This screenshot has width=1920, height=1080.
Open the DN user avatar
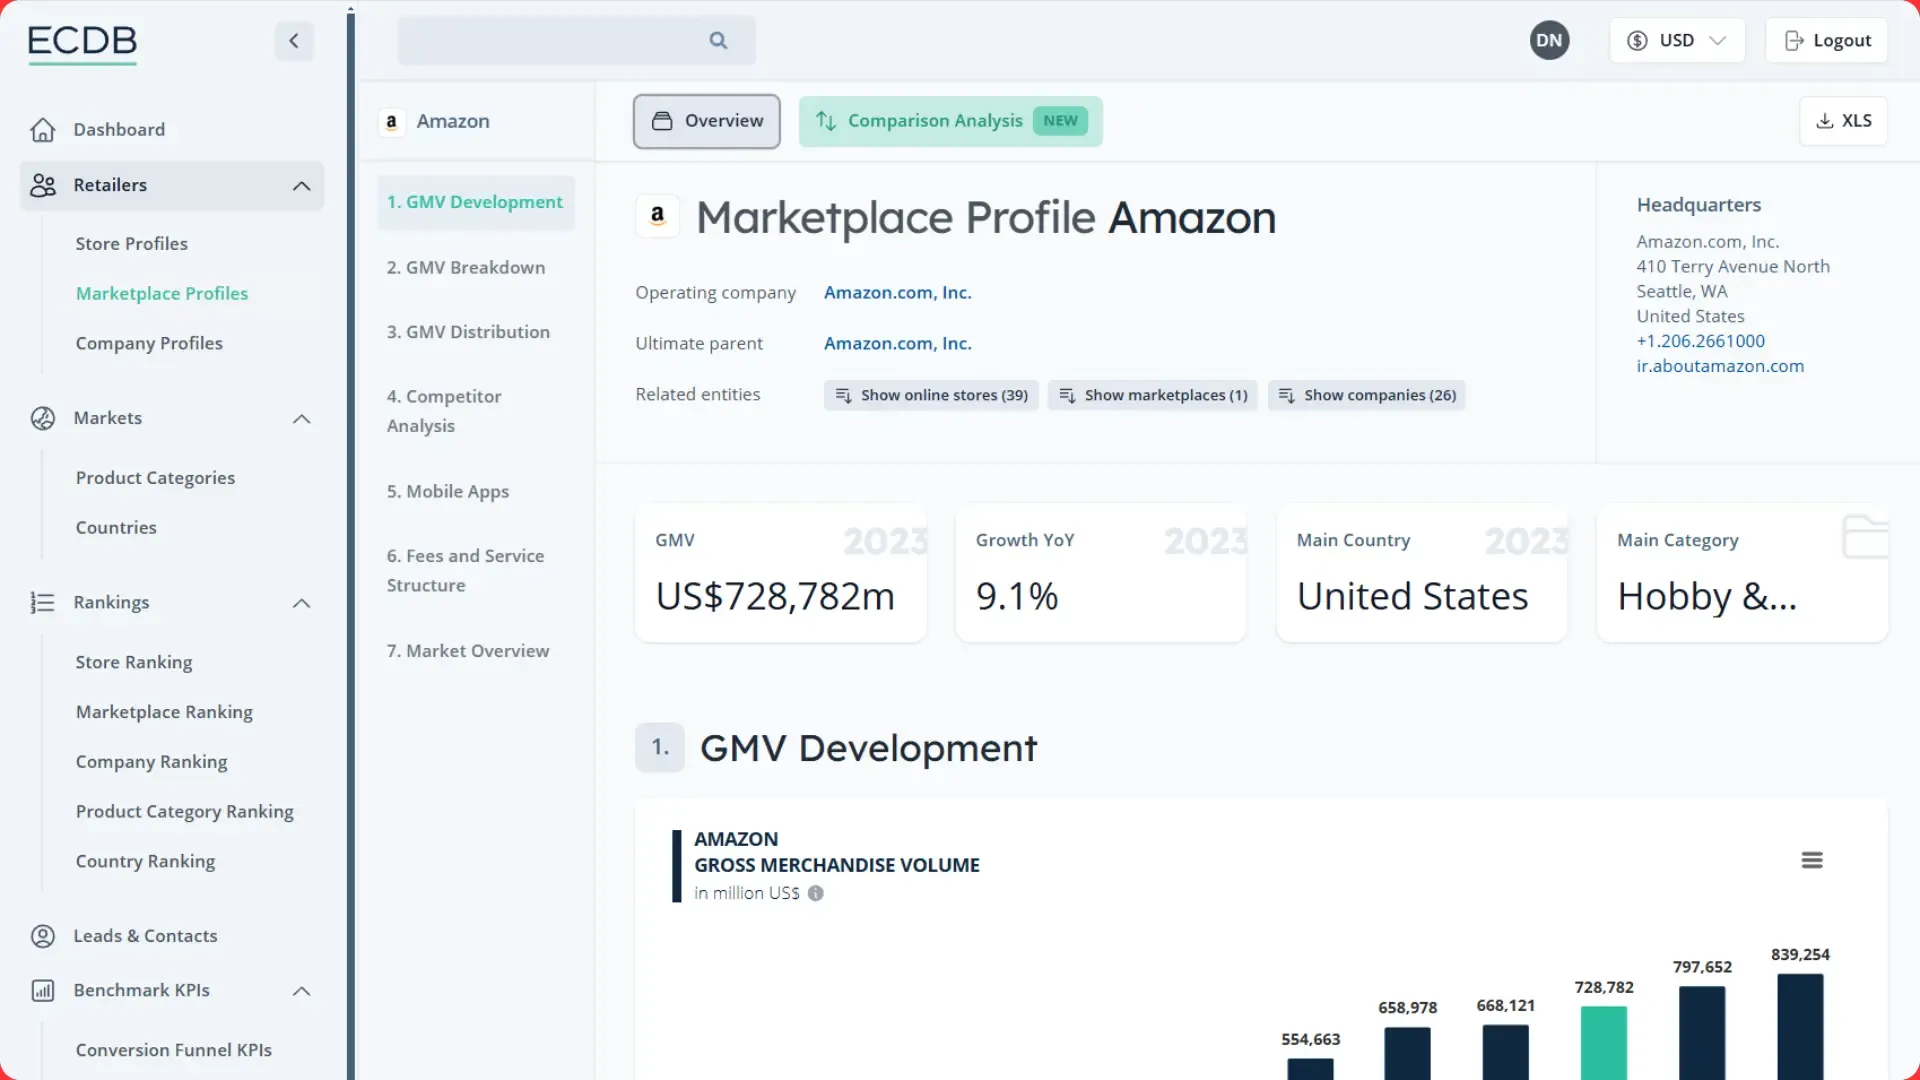(1549, 40)
